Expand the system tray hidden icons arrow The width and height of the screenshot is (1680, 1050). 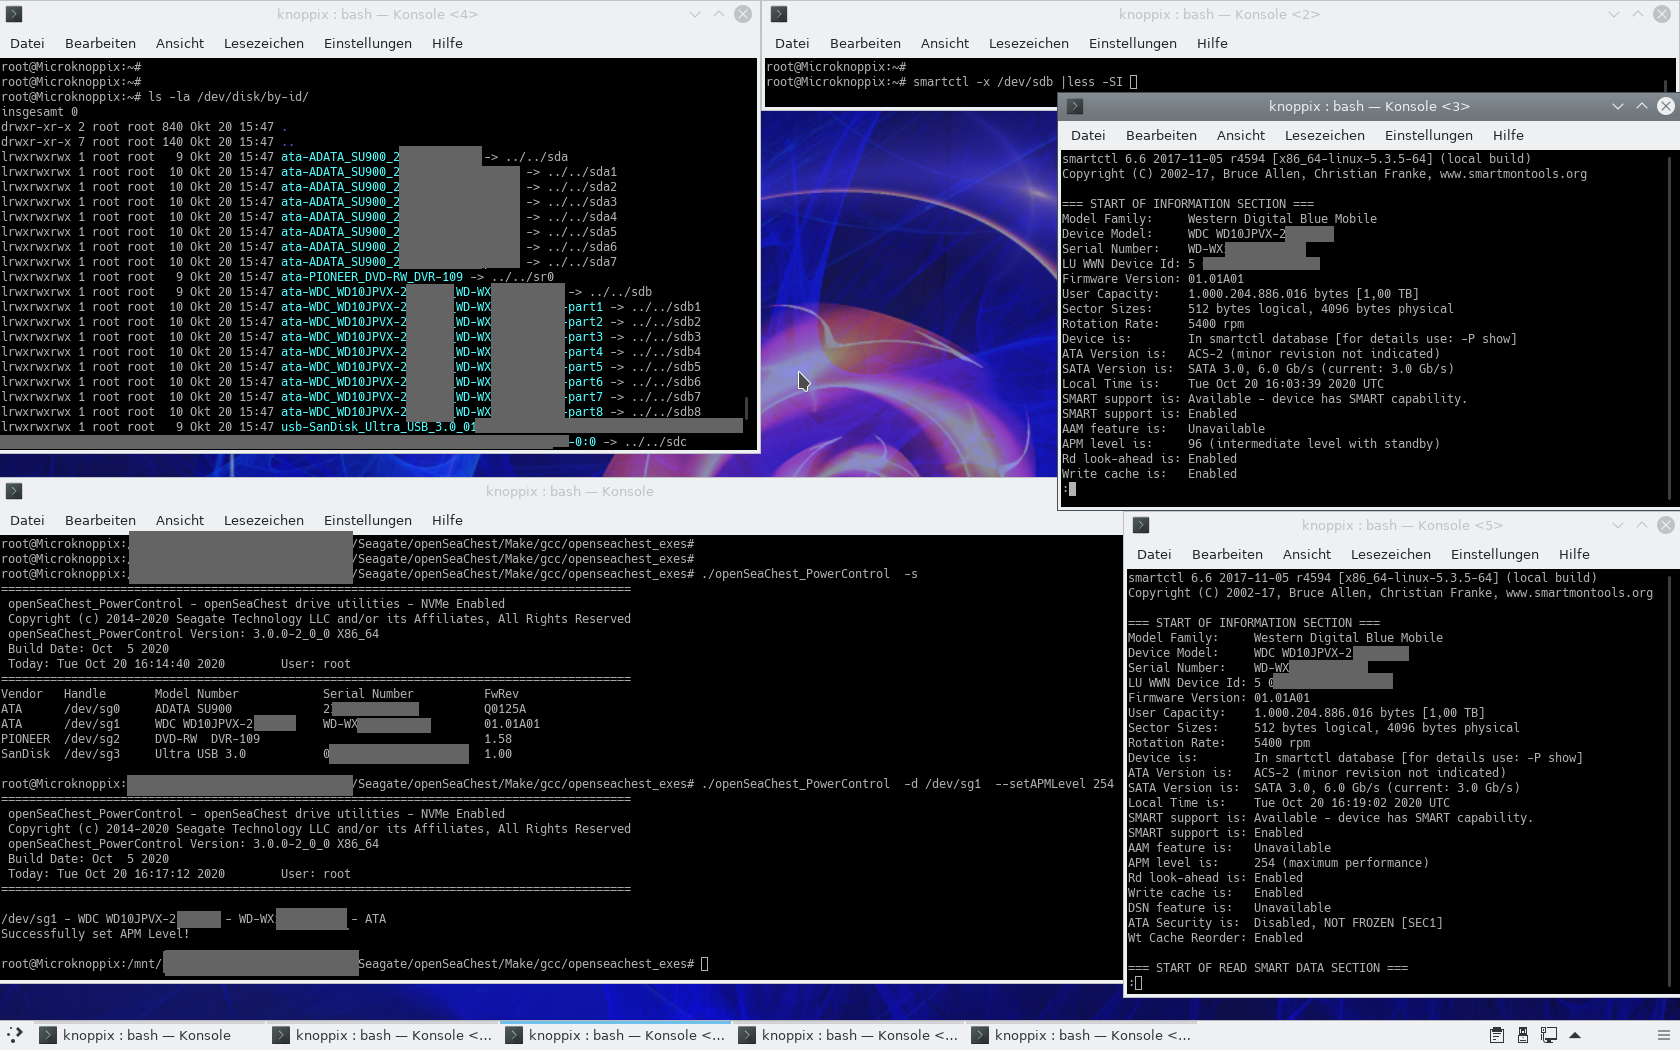[1575, 1035]
